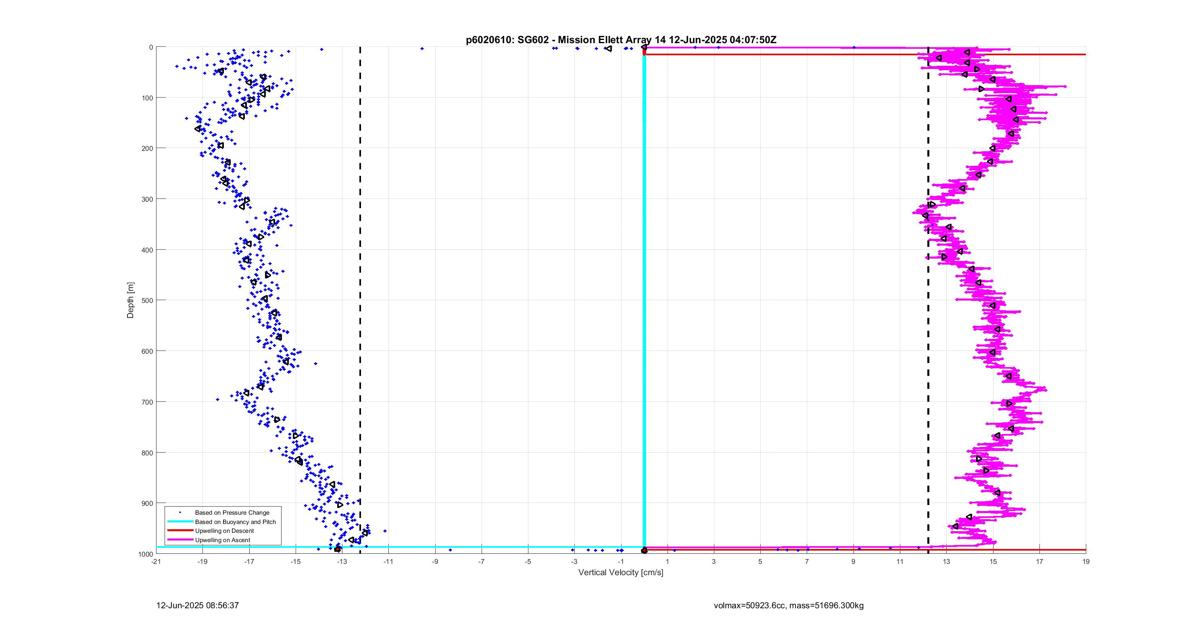Screen dimensions: 1200x622
Task: Click the positive x-axis tick label '11'
Action: 900,561
